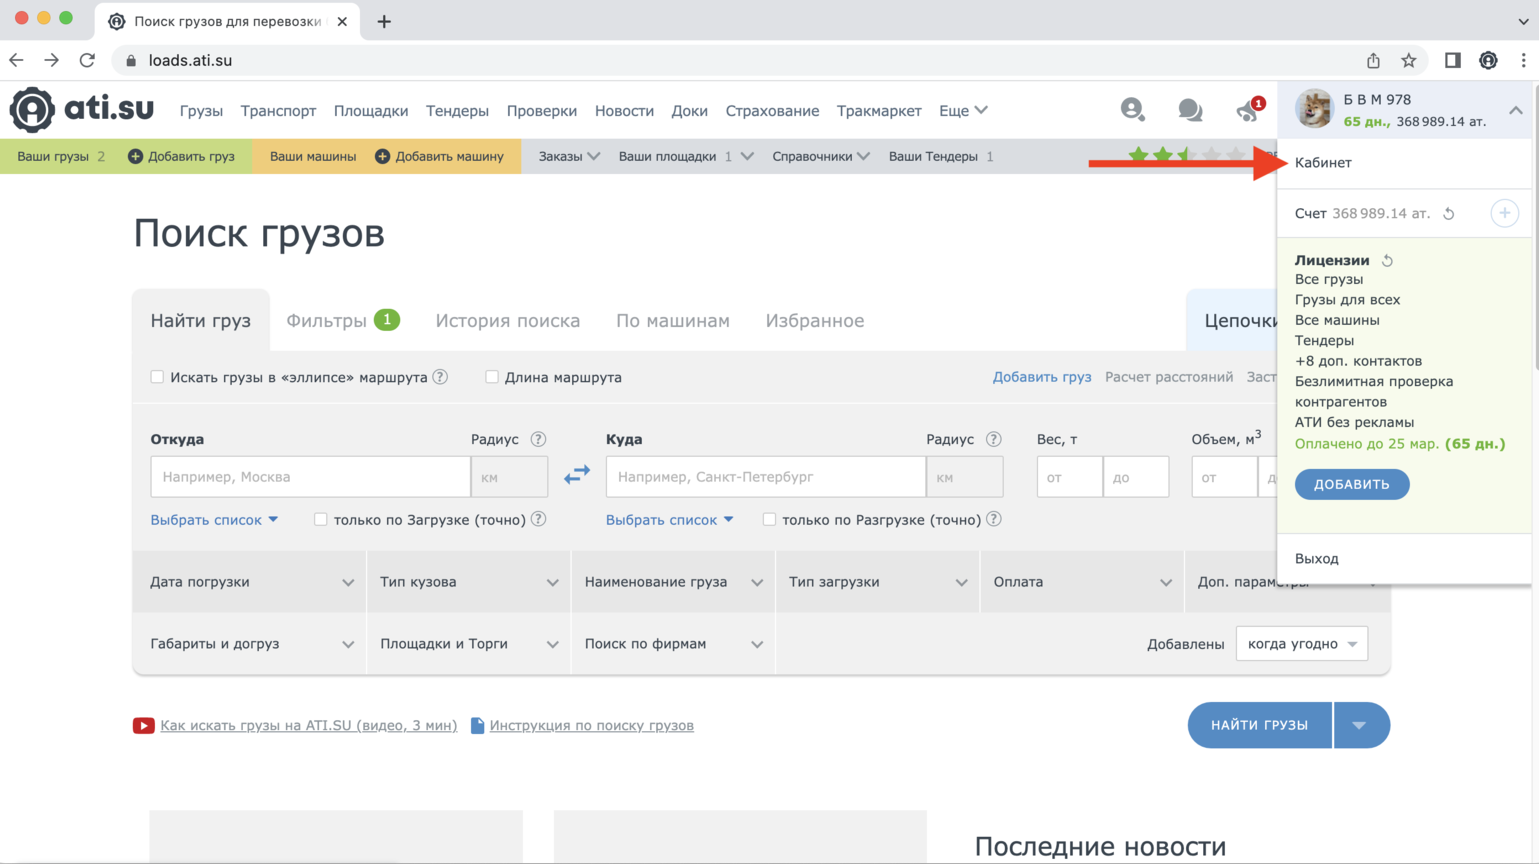This screenshot has height=864, width=1539.
Task: Expand Тип кузова dropdown
Action: click(469, 582)
